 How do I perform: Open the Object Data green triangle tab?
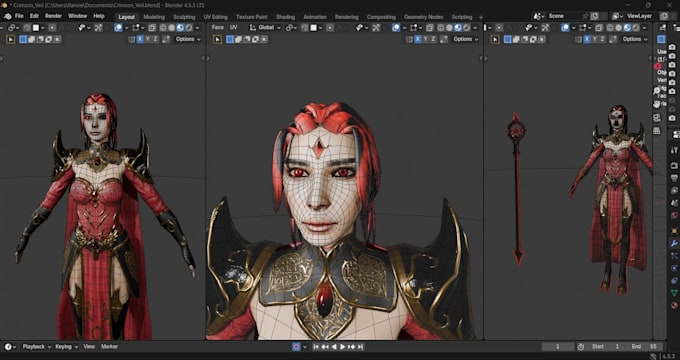[674, 293]
